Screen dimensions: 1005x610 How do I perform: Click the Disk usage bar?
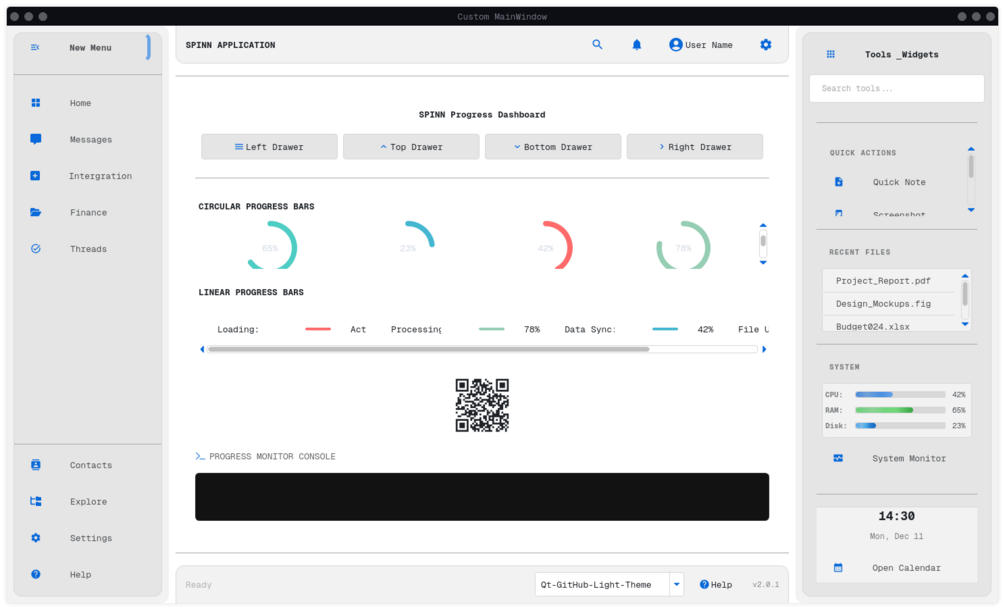tap(900, 425)
